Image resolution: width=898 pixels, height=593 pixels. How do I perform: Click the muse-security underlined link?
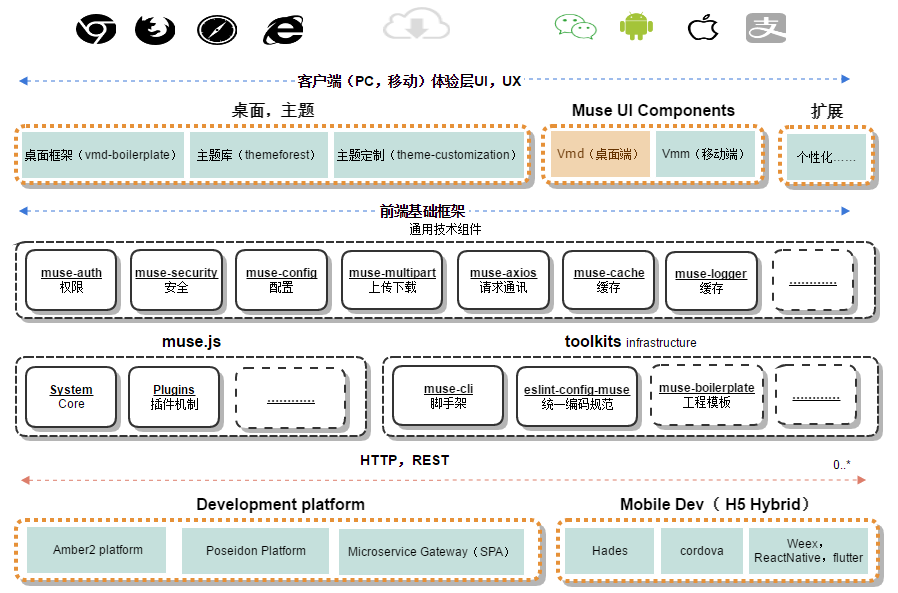point(176,273)
